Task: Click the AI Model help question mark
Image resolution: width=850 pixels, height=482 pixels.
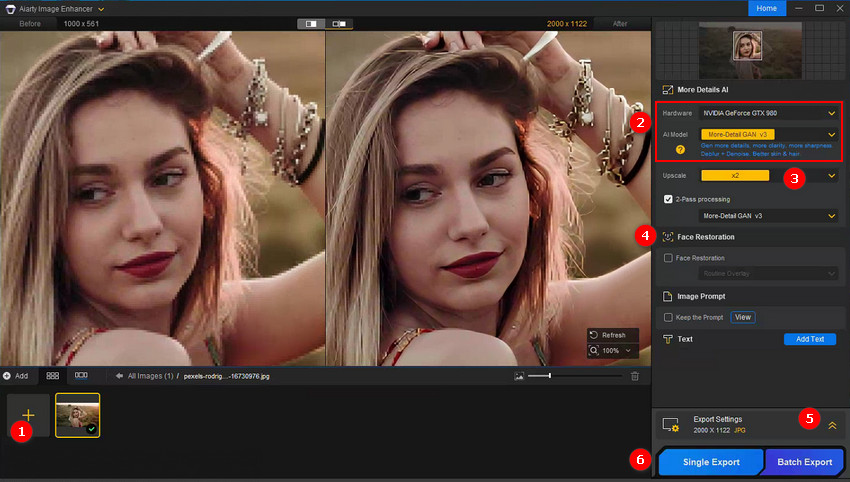Action: tap(680, 150)
